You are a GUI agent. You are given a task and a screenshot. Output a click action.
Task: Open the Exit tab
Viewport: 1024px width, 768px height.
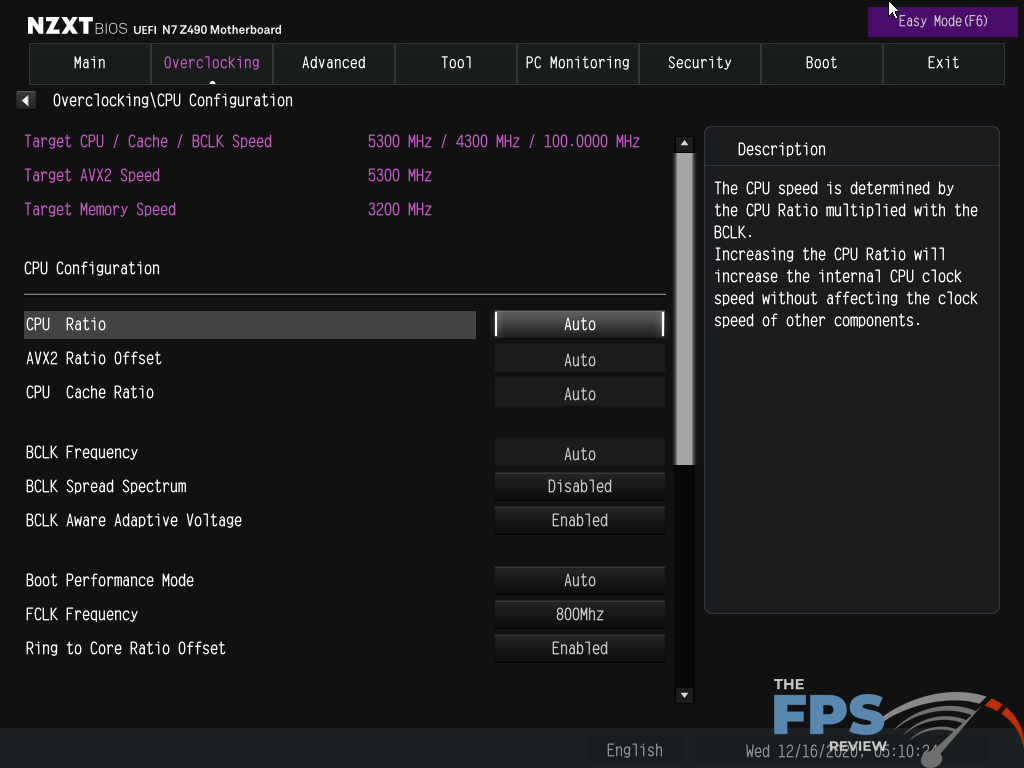(x=942, y=62)
